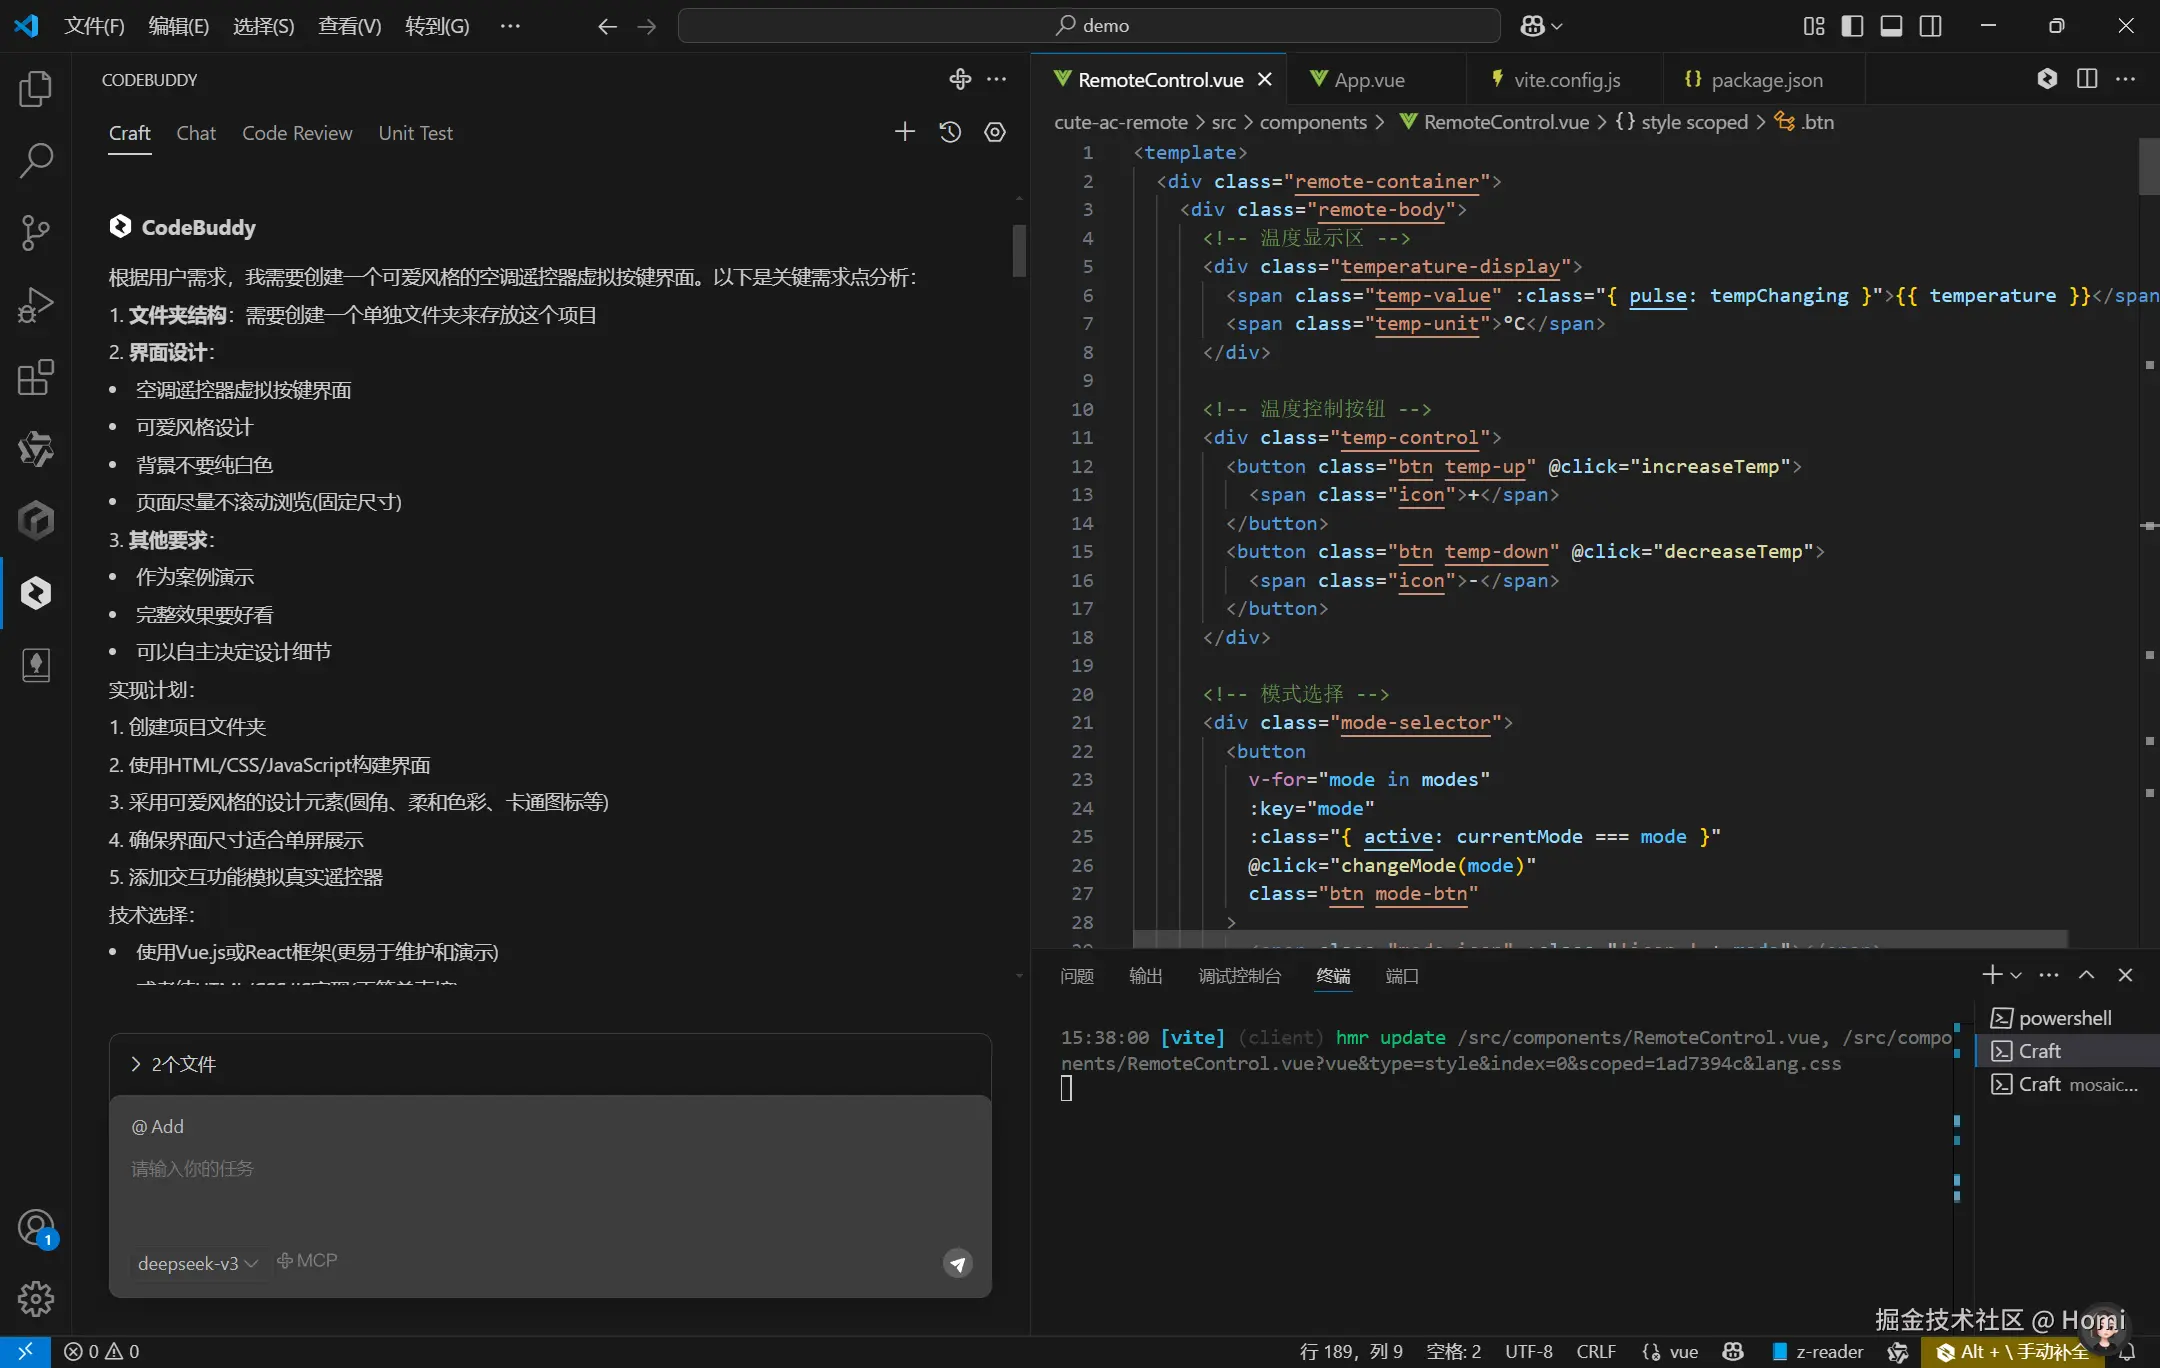Toggle the secondary sidebar layout button
Viewport: 2160px width, 1368px height.
(1930, 26)
